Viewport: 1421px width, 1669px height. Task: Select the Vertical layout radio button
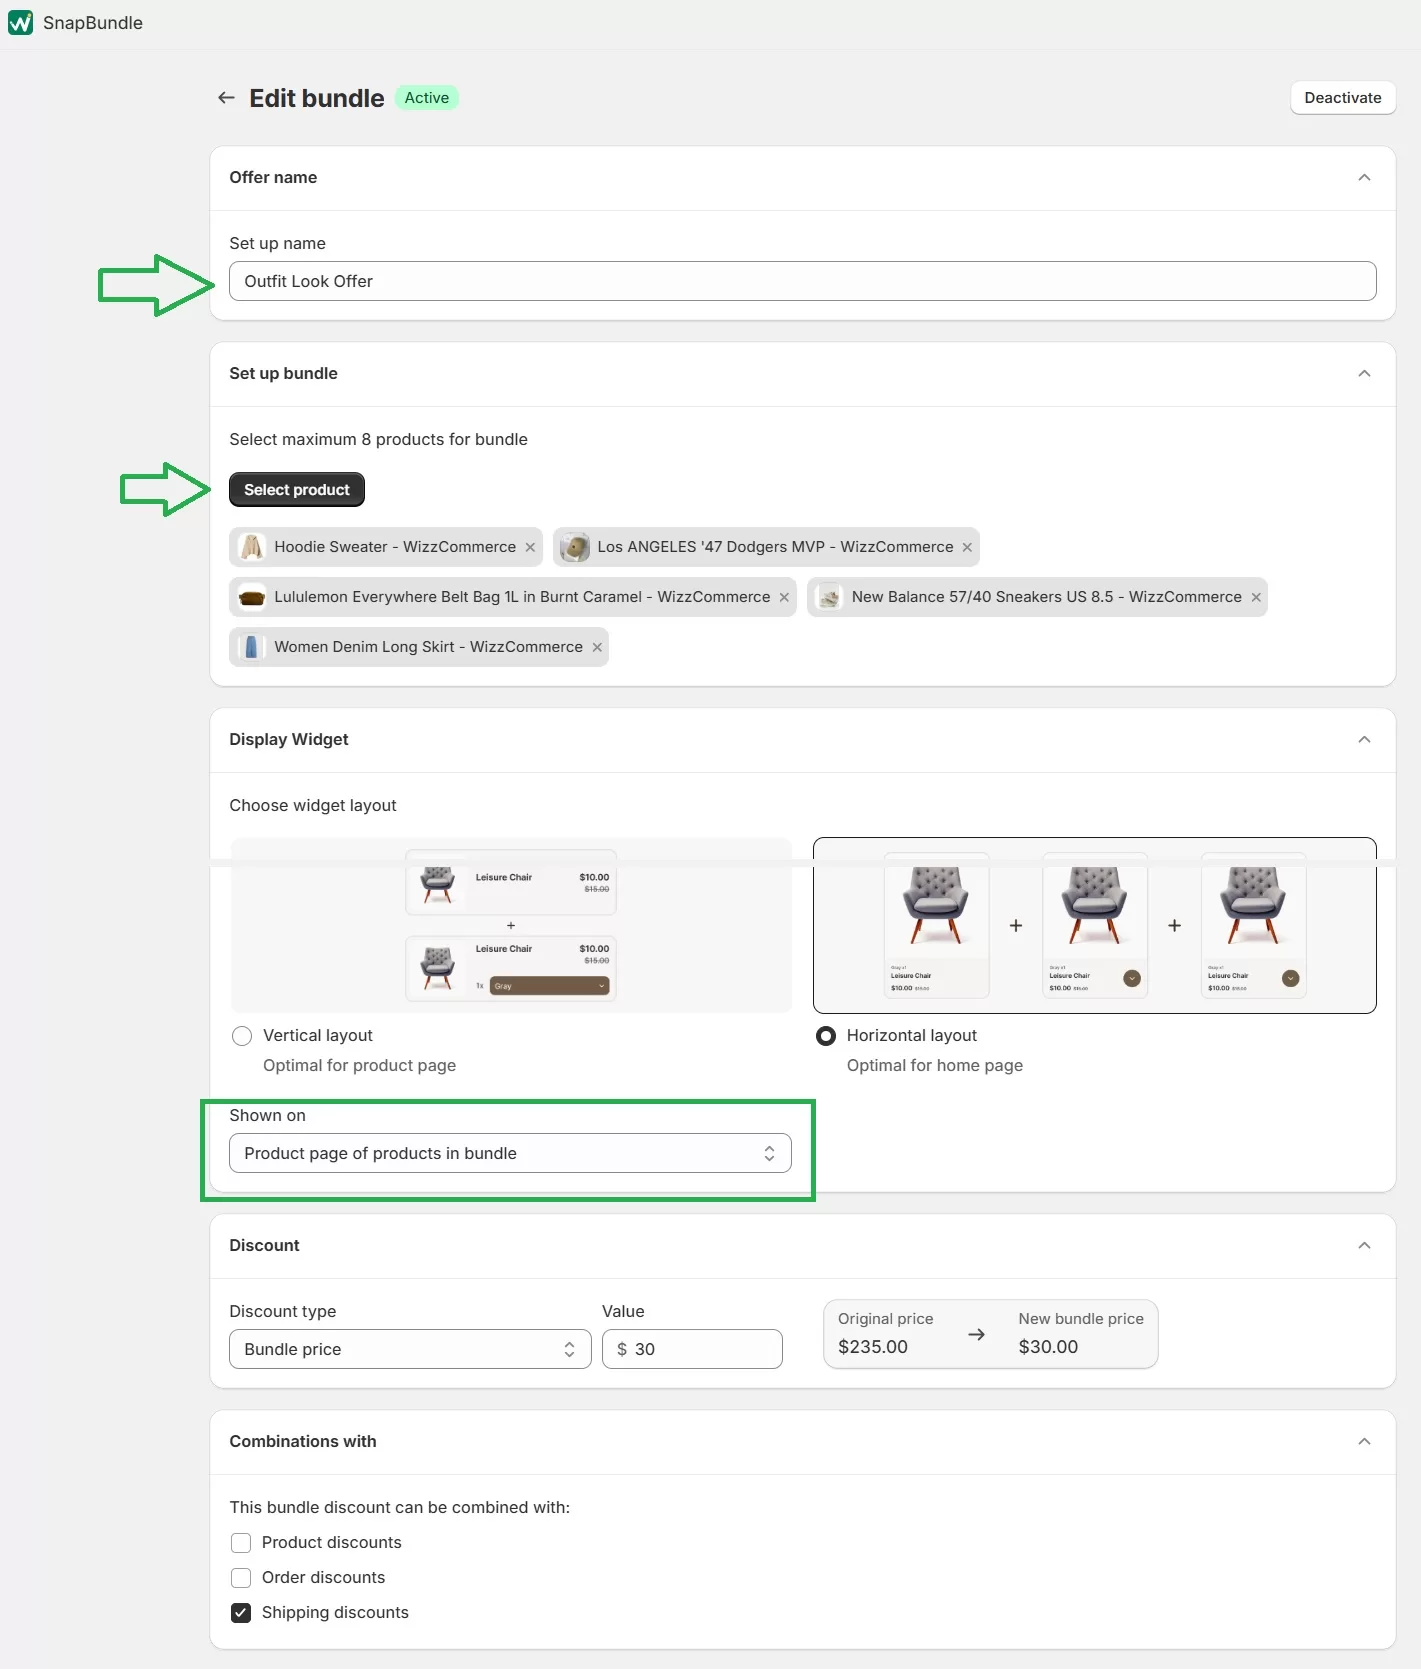pos(242,1036)
